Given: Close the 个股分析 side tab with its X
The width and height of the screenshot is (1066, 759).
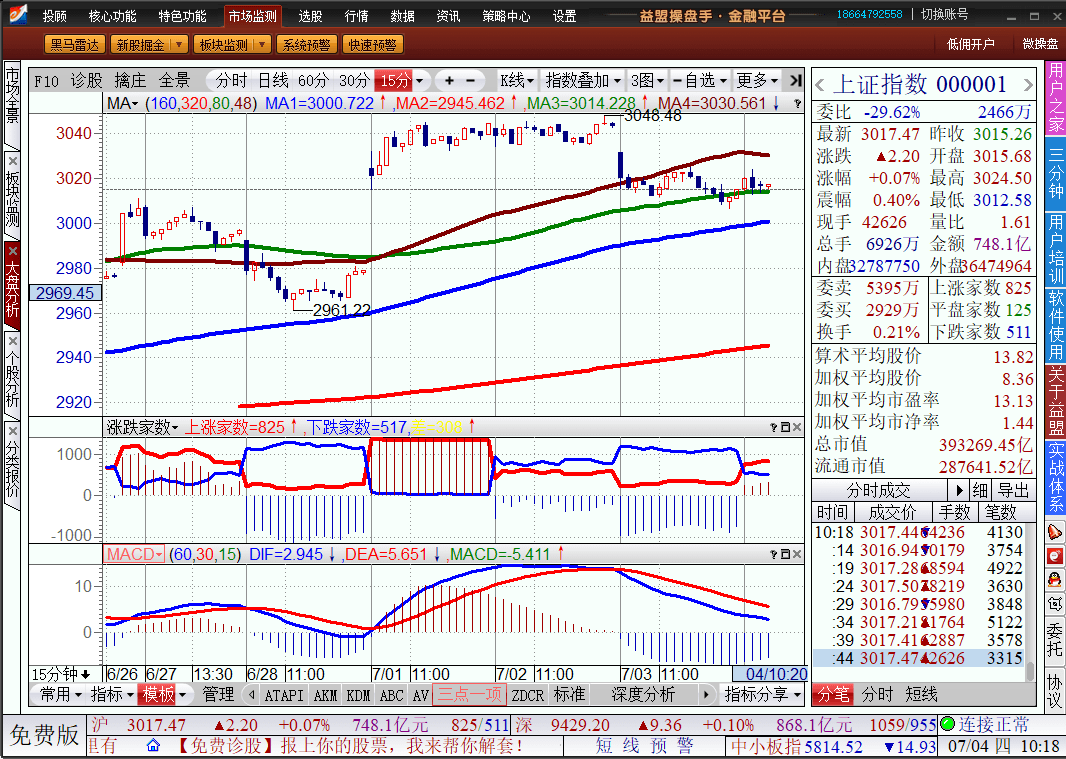Looking at the screenshot, I should (x=12, y=341).
